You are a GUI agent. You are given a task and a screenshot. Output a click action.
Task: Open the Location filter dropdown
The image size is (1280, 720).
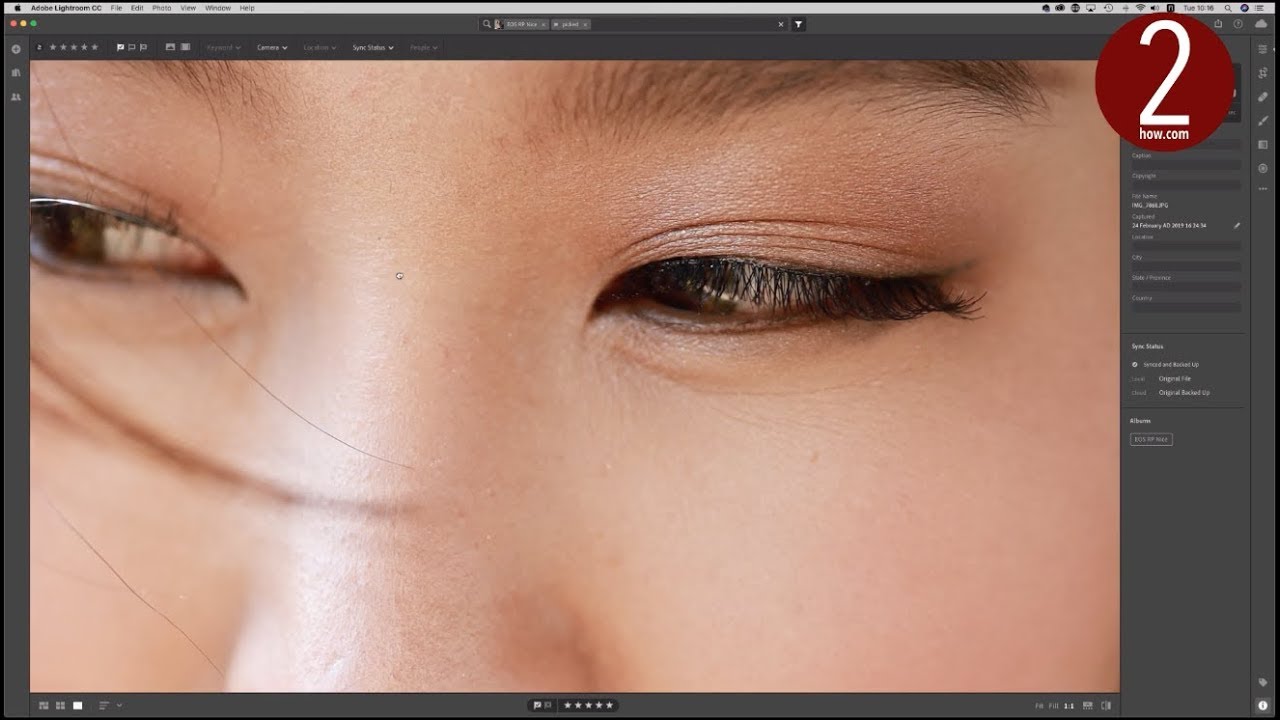[x=319, y=47]
